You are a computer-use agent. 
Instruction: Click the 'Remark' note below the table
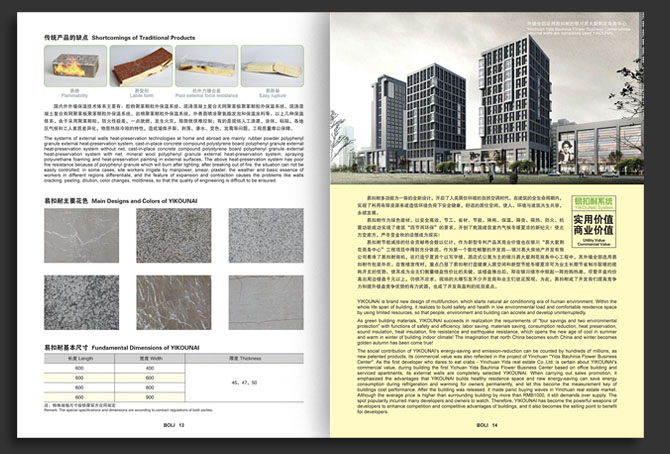[x=128, y=410]
